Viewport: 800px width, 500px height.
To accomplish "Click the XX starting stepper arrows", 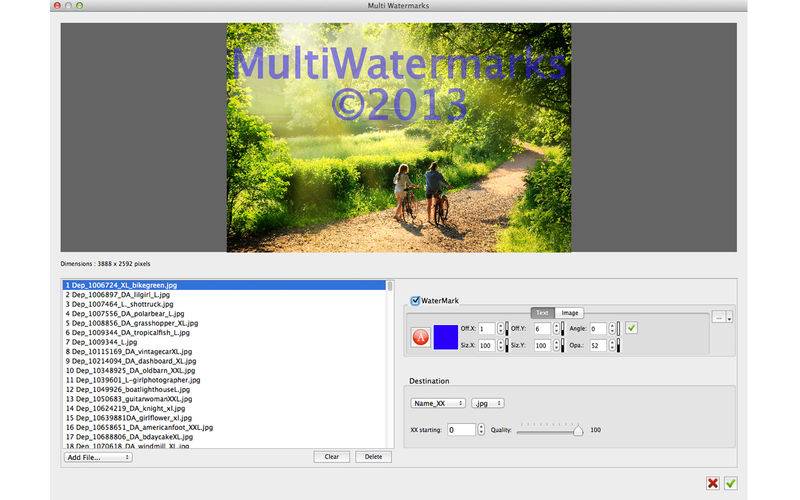I will 481,430.
